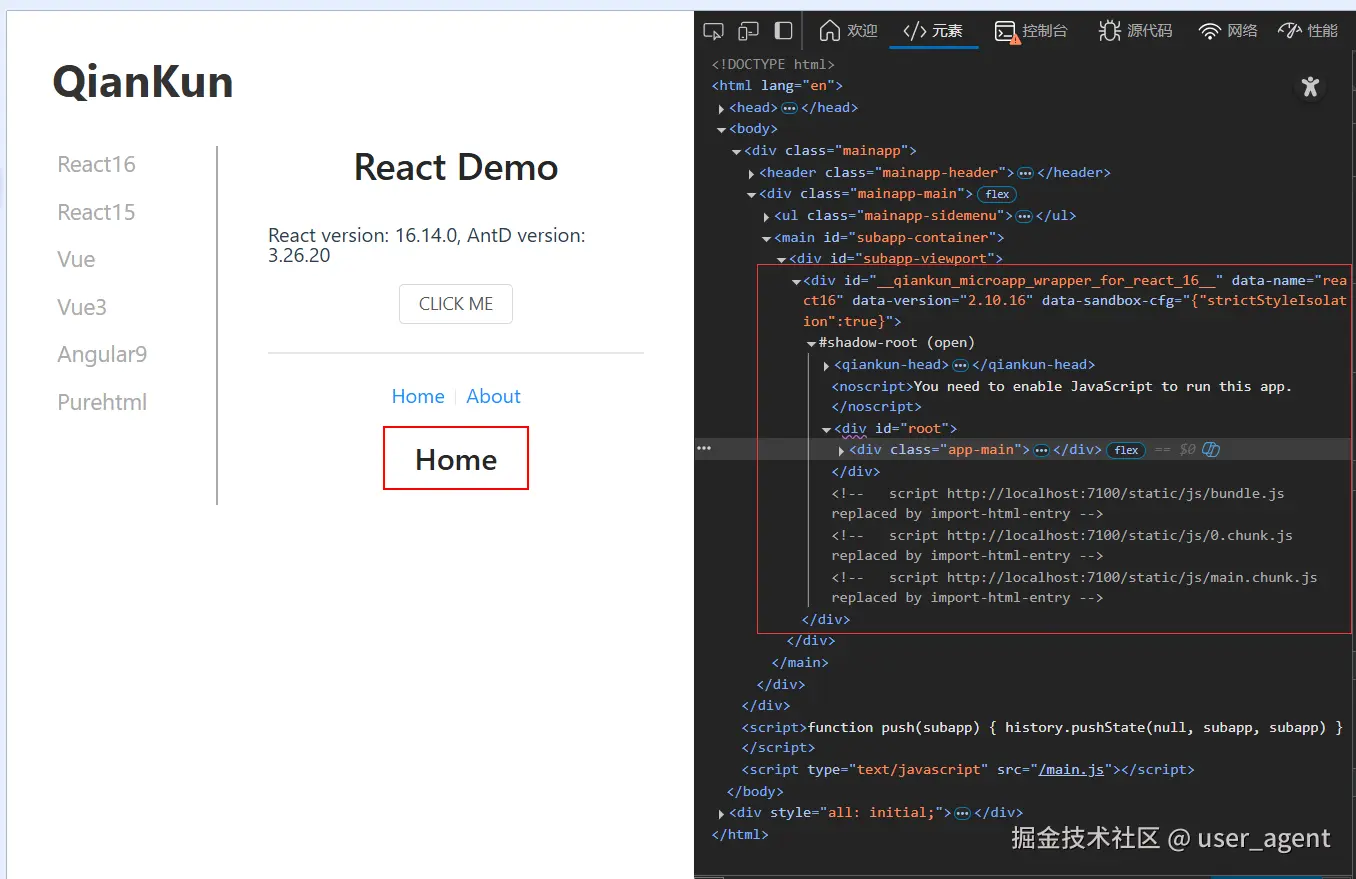Select the React15 sidebar menu item
Image resolution: width=1356 pixels, height=879 pixels.
96,212
